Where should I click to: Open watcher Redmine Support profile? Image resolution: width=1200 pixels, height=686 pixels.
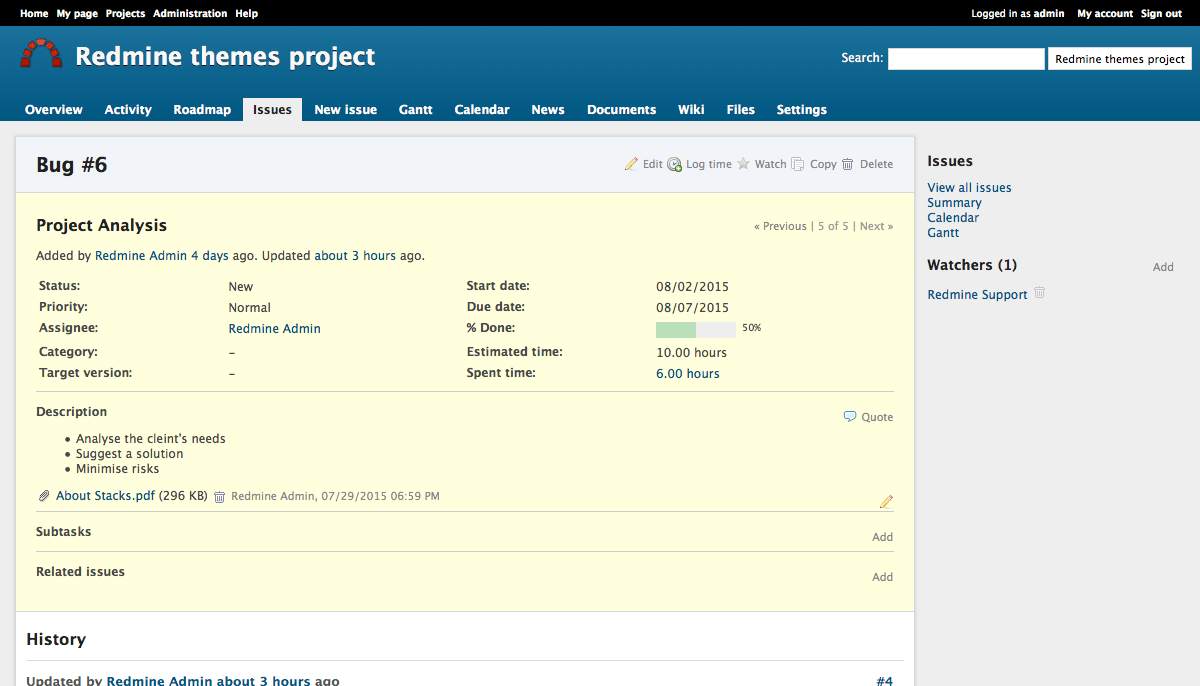(x=977, y=295)
